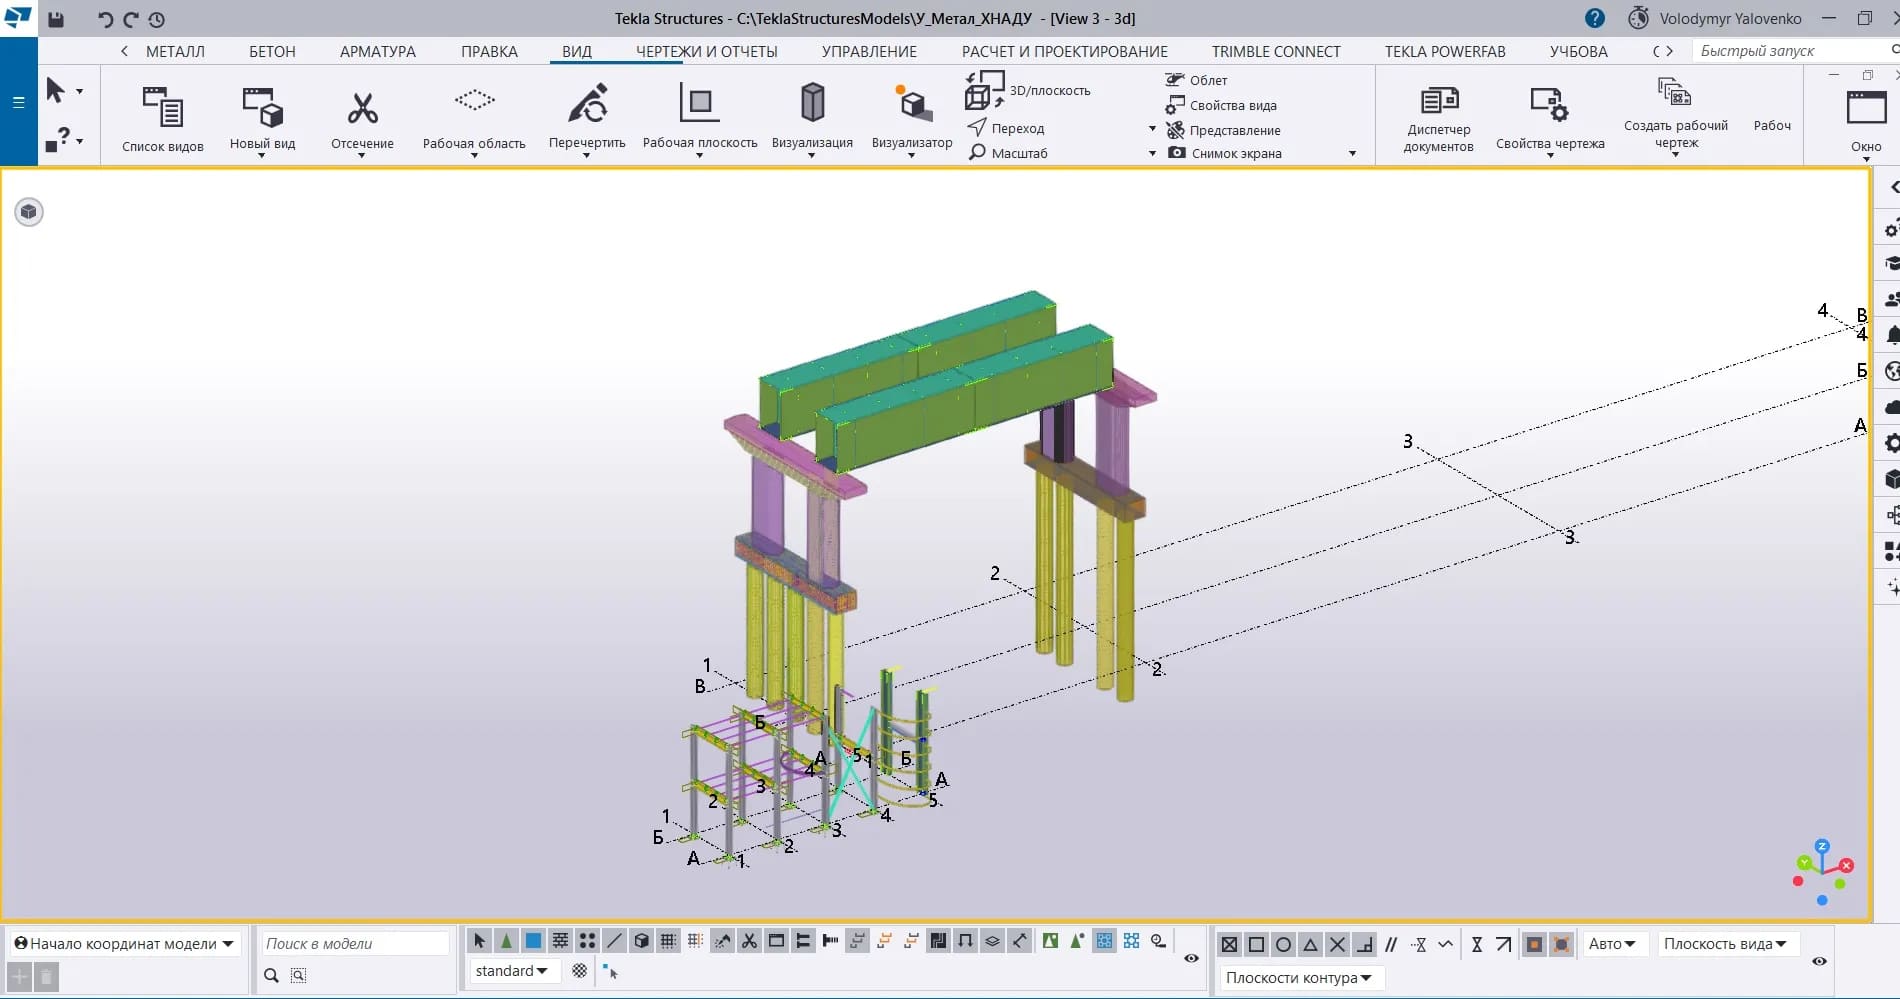Click the view cube icon in viewport
This screenshot has height=999, width=1900.
[x=29, y=212]
